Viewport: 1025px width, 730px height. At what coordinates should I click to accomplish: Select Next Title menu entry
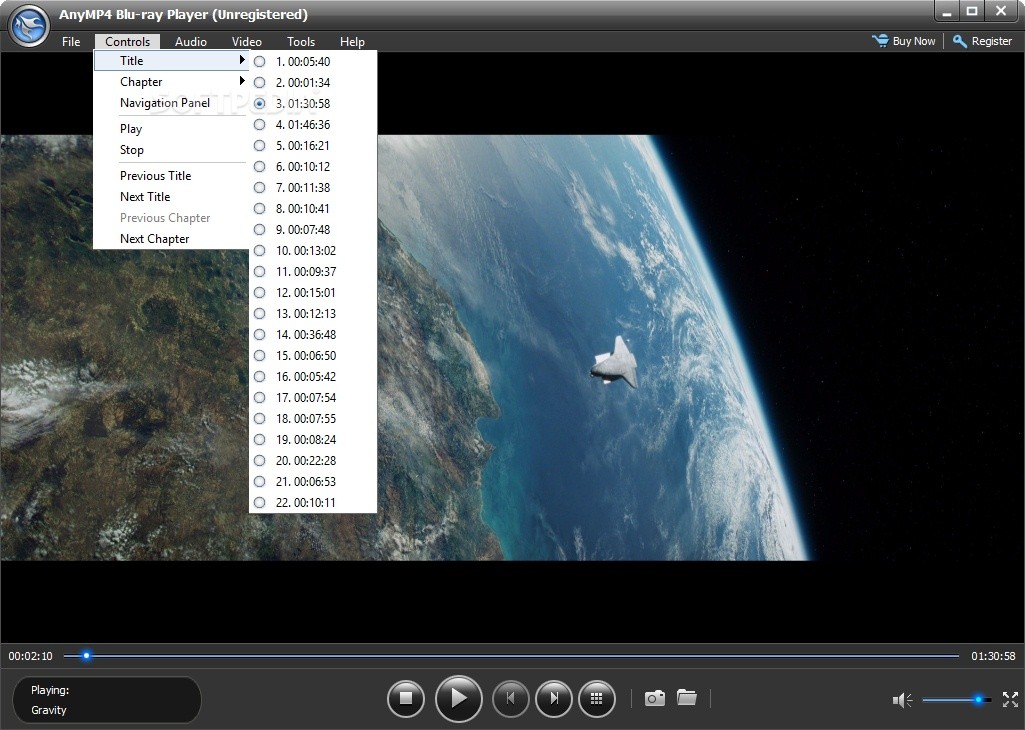pos(171,197)
